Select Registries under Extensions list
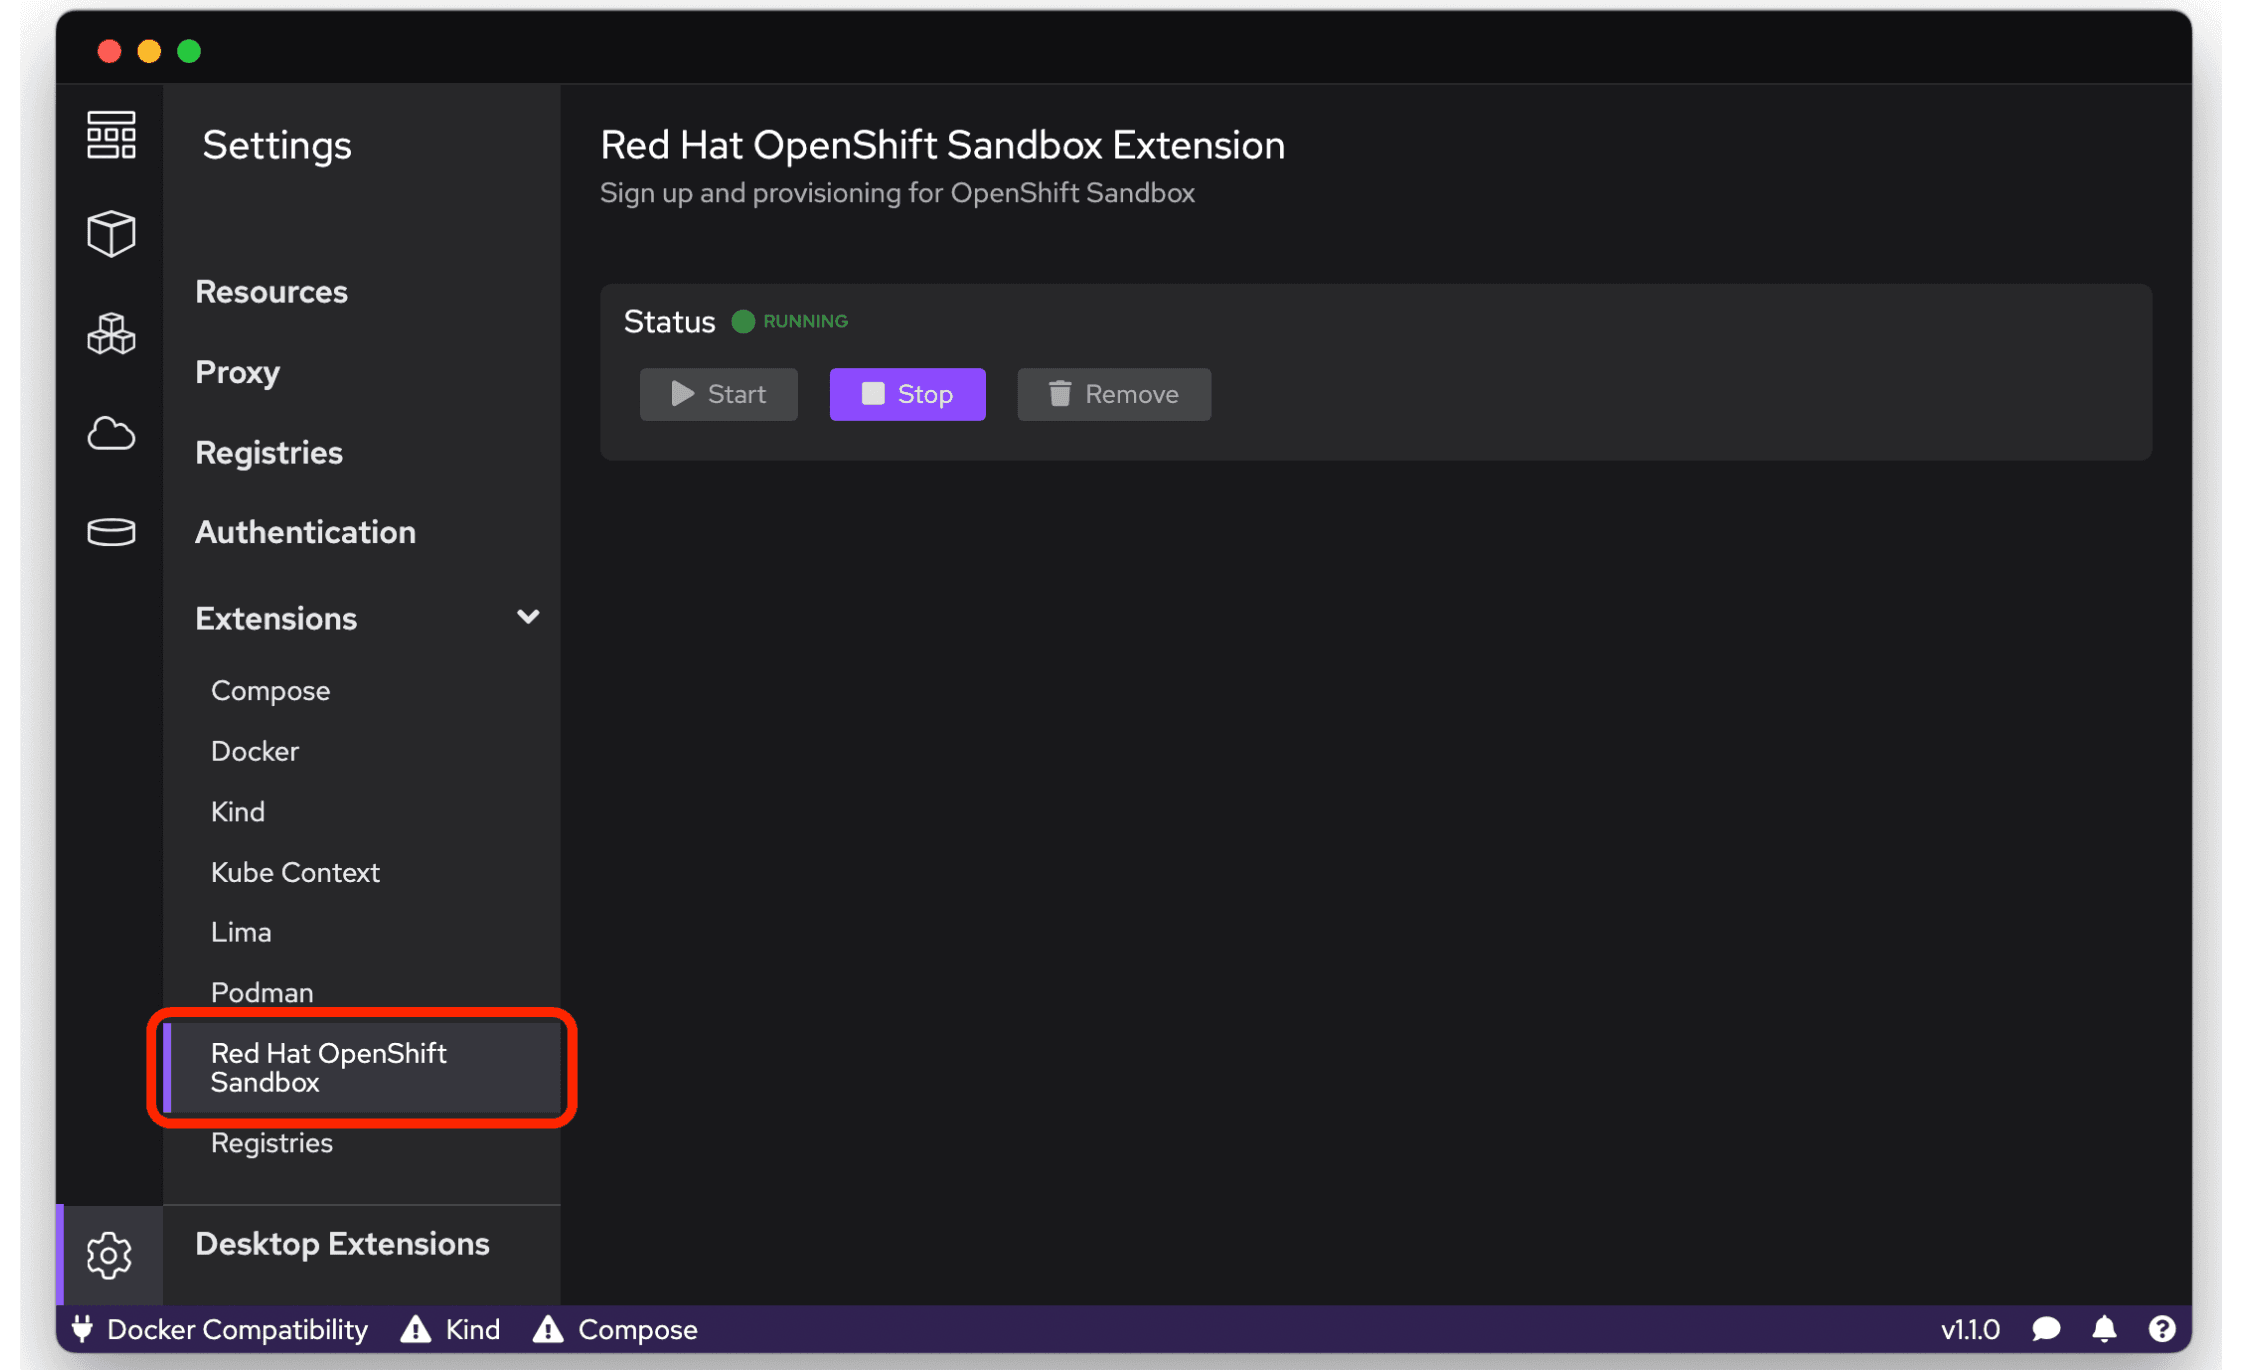This screenshot has width=2242, height=1370. (272, 1143)
